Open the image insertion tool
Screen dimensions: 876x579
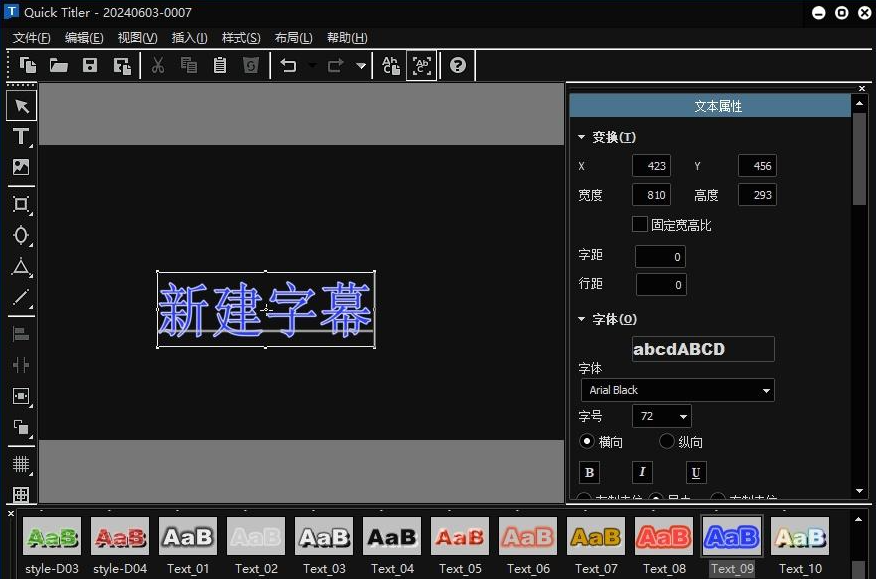pyautogui.click(x=21, y=167)
